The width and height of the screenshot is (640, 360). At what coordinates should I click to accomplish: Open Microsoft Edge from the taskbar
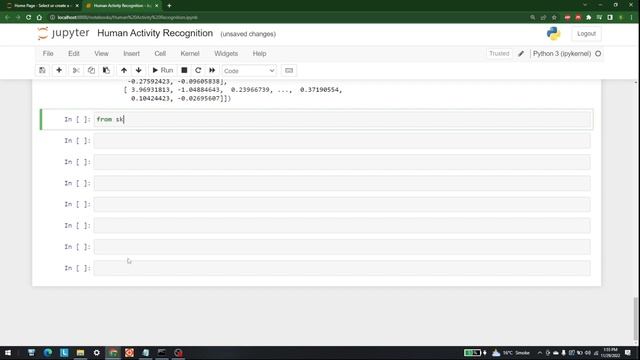[x=48, y=353]
